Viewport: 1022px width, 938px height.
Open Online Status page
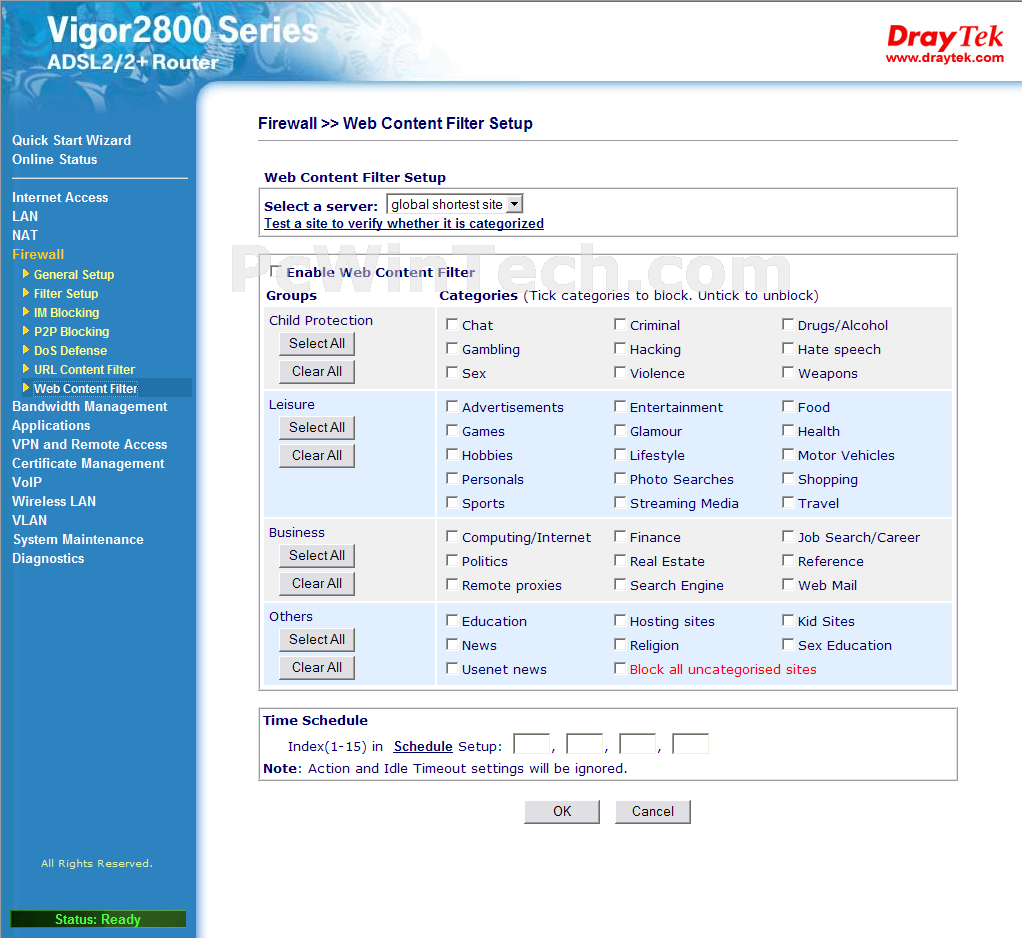[x=54, y=159]
